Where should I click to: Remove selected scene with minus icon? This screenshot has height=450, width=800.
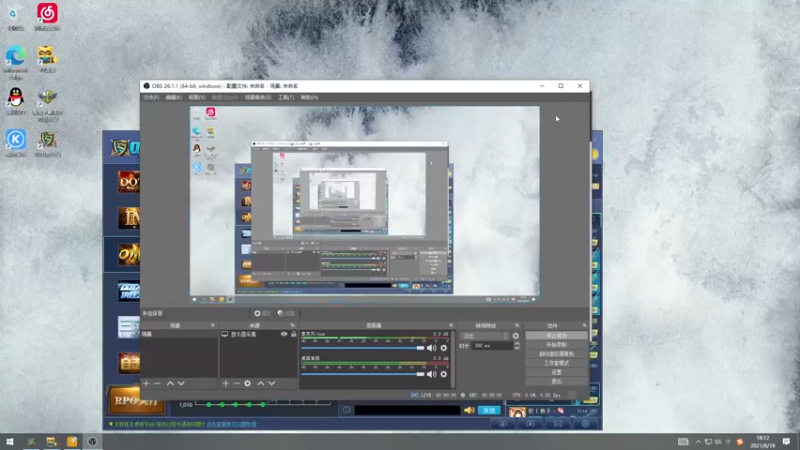157,383
